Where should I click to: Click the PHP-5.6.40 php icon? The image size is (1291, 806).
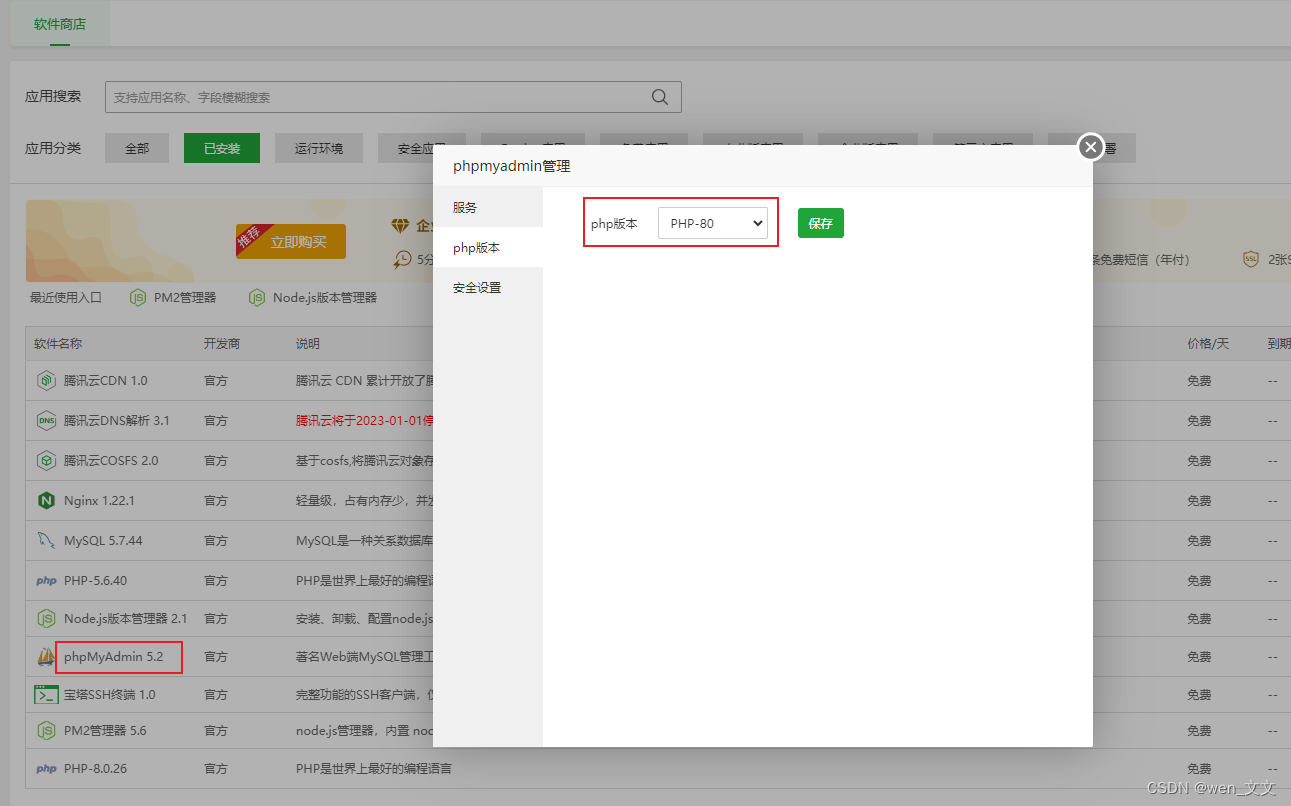pos(46,580)
